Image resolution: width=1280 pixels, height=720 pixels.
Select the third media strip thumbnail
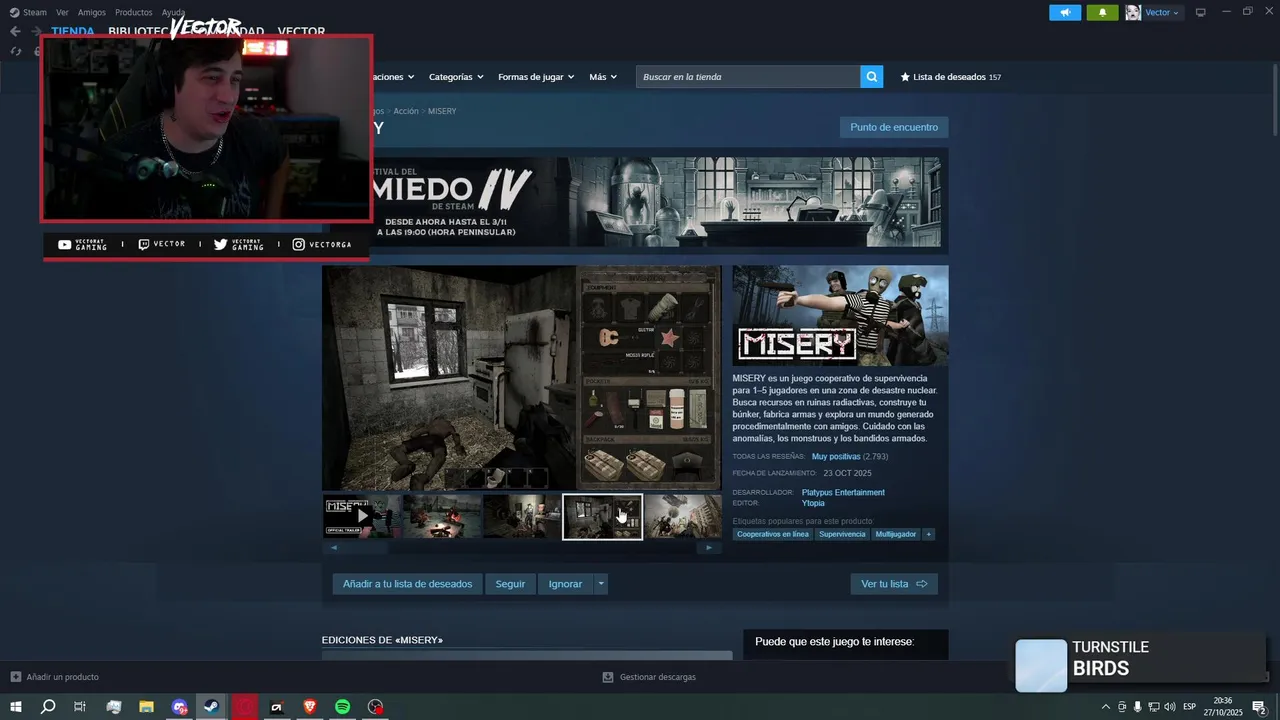coord(522,516)
